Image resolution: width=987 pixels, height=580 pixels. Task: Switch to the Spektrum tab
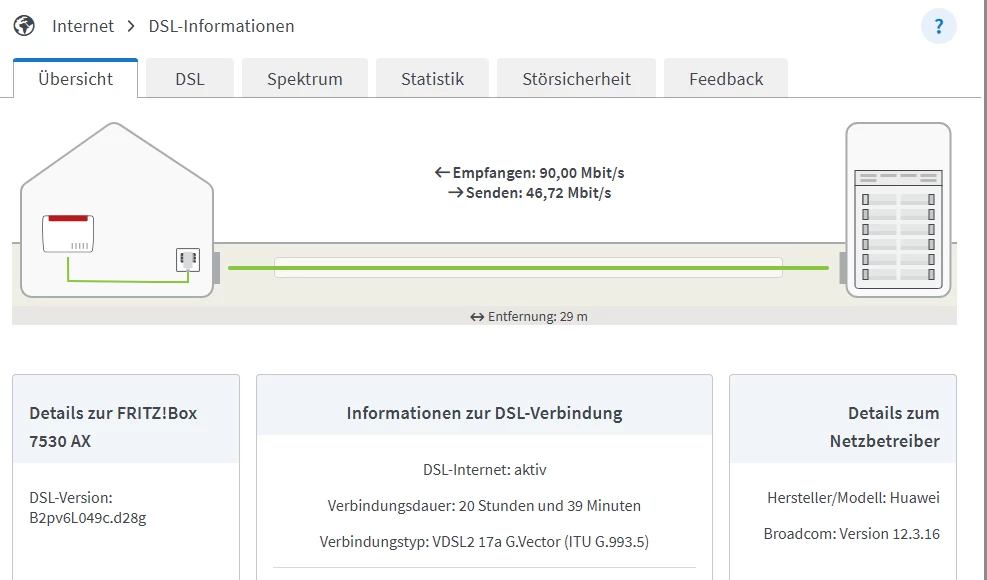point(304,79)
